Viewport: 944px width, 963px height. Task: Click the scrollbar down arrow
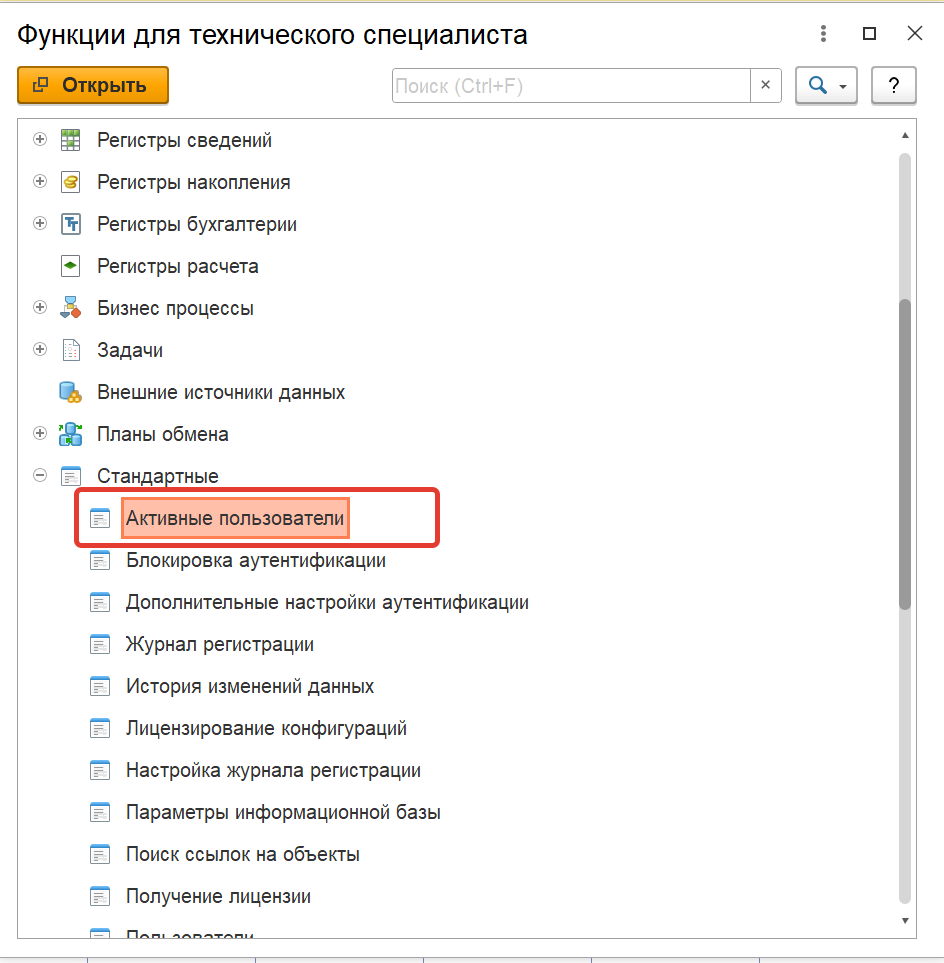[905, 920]
